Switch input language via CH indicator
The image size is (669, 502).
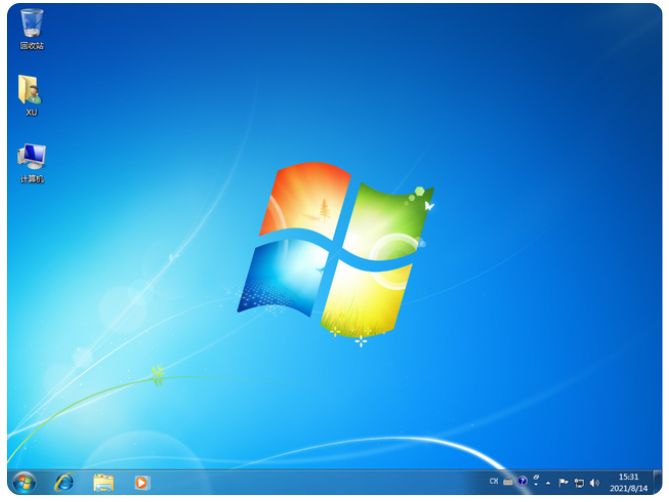coord(494,481)
